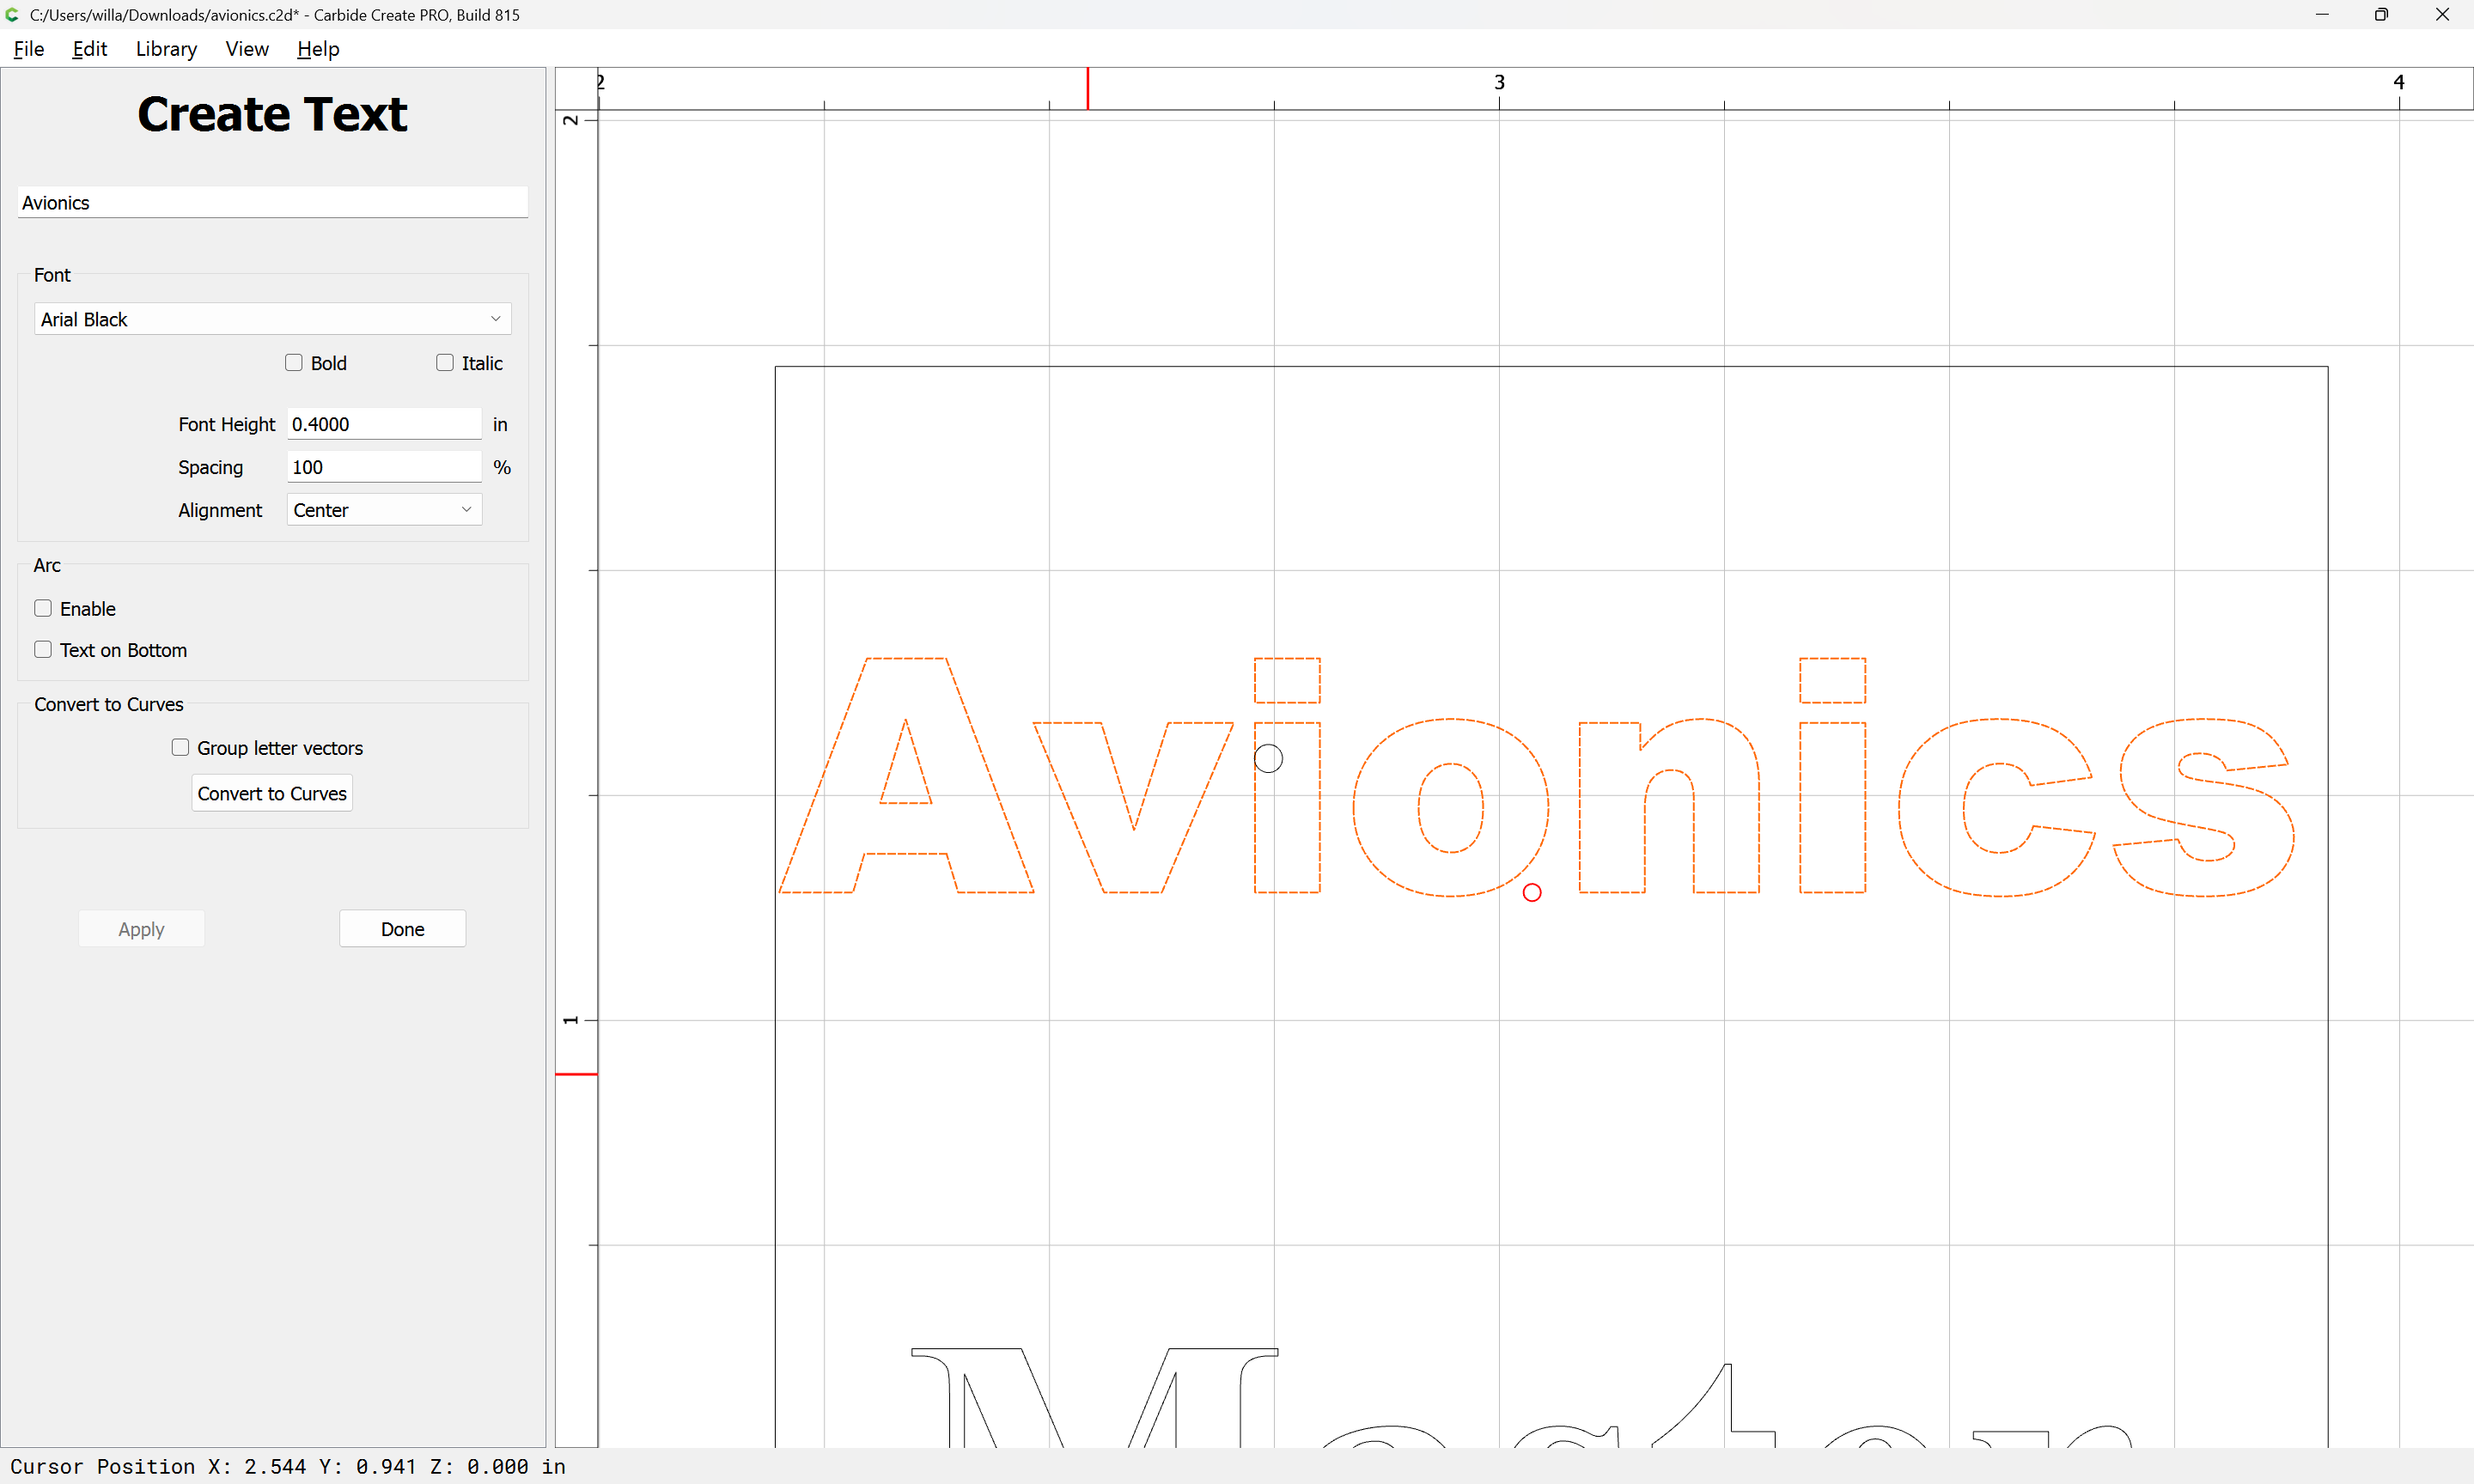Enable the Italic checkbox
Image resolution: width=2474 pixels, height=1484 pixels.
pyautogui.click(x=445, y=362)
